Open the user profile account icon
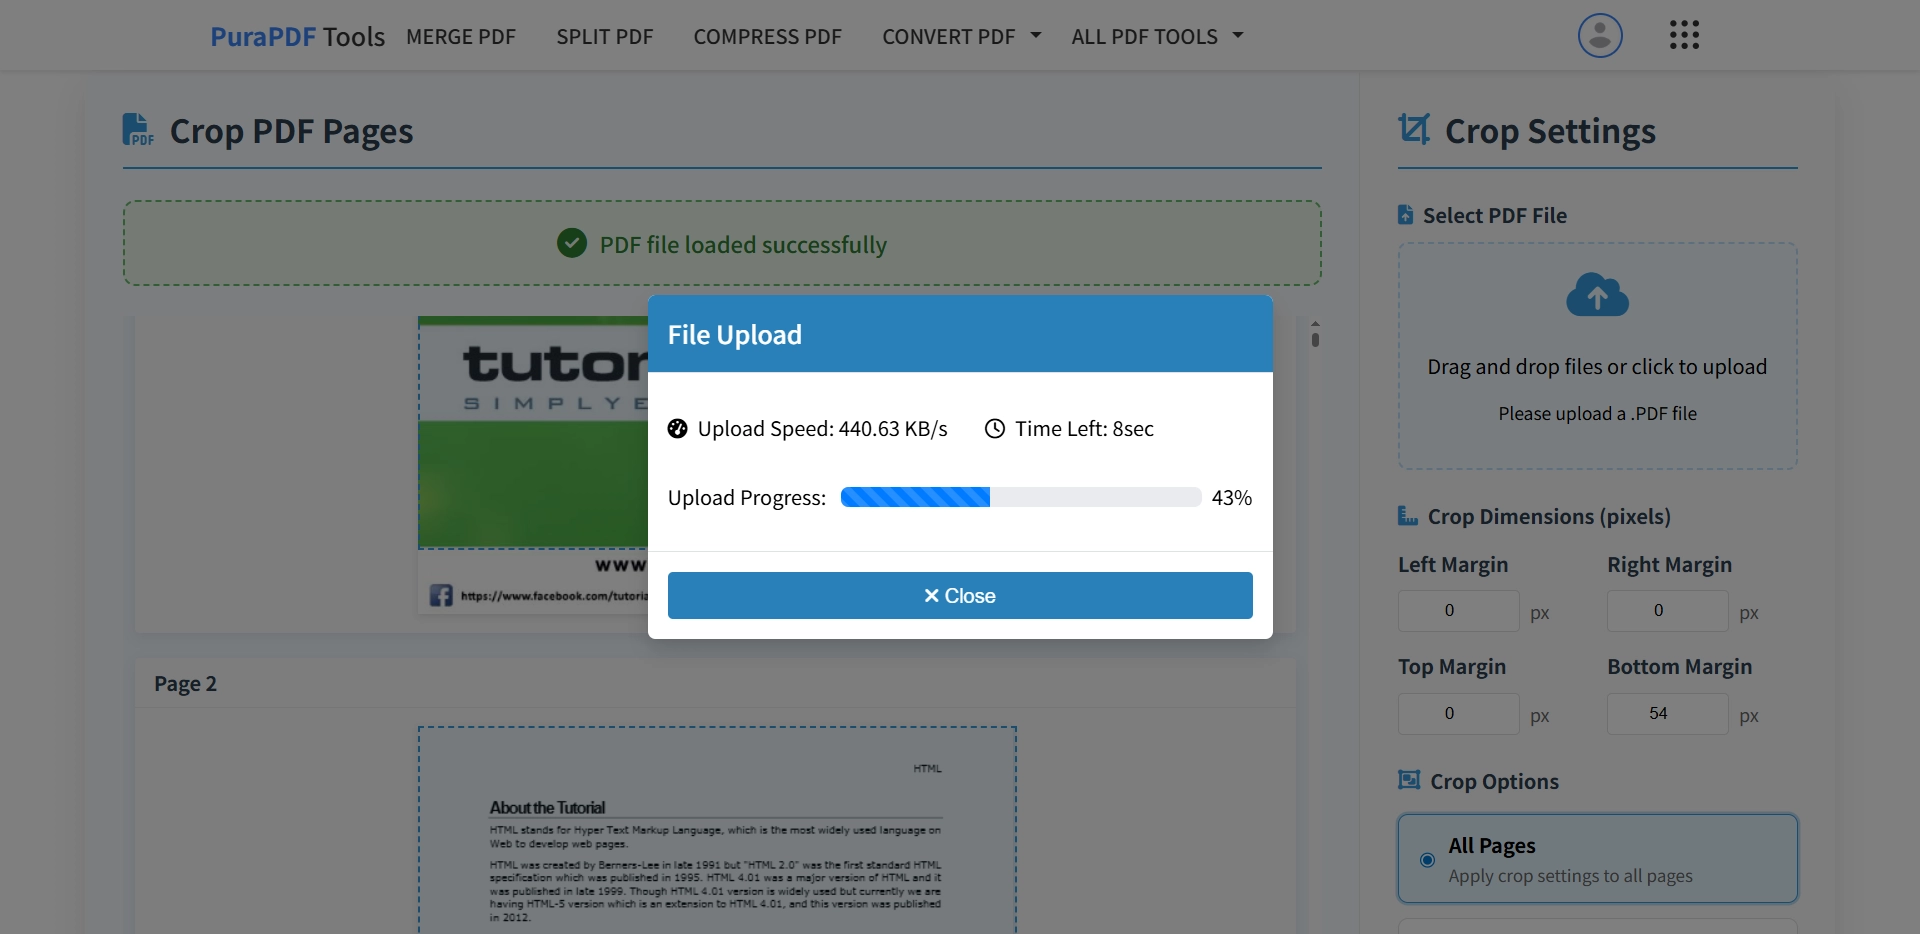Screen dimensions: 1920x934 (x=1599, y=35)
